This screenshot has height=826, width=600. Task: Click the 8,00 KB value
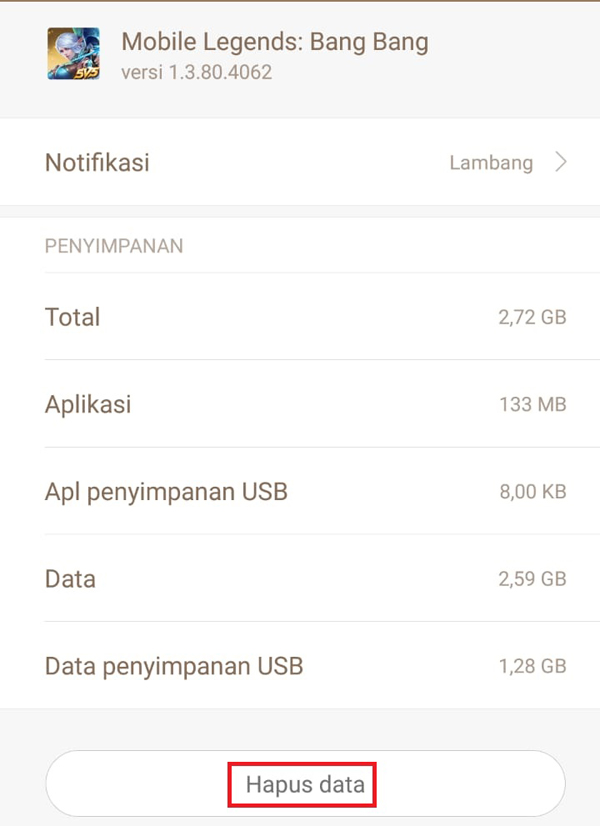tap(533, 491)
